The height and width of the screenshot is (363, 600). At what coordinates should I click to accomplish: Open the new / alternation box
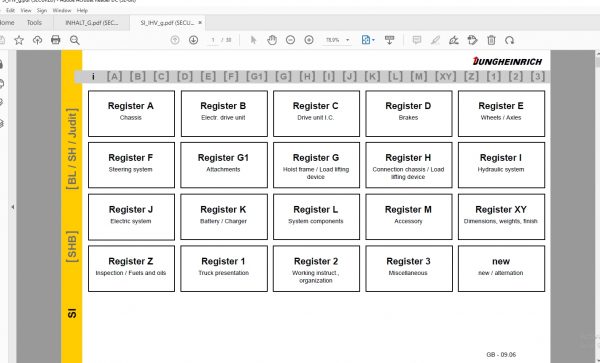click(x=501, y=269)
